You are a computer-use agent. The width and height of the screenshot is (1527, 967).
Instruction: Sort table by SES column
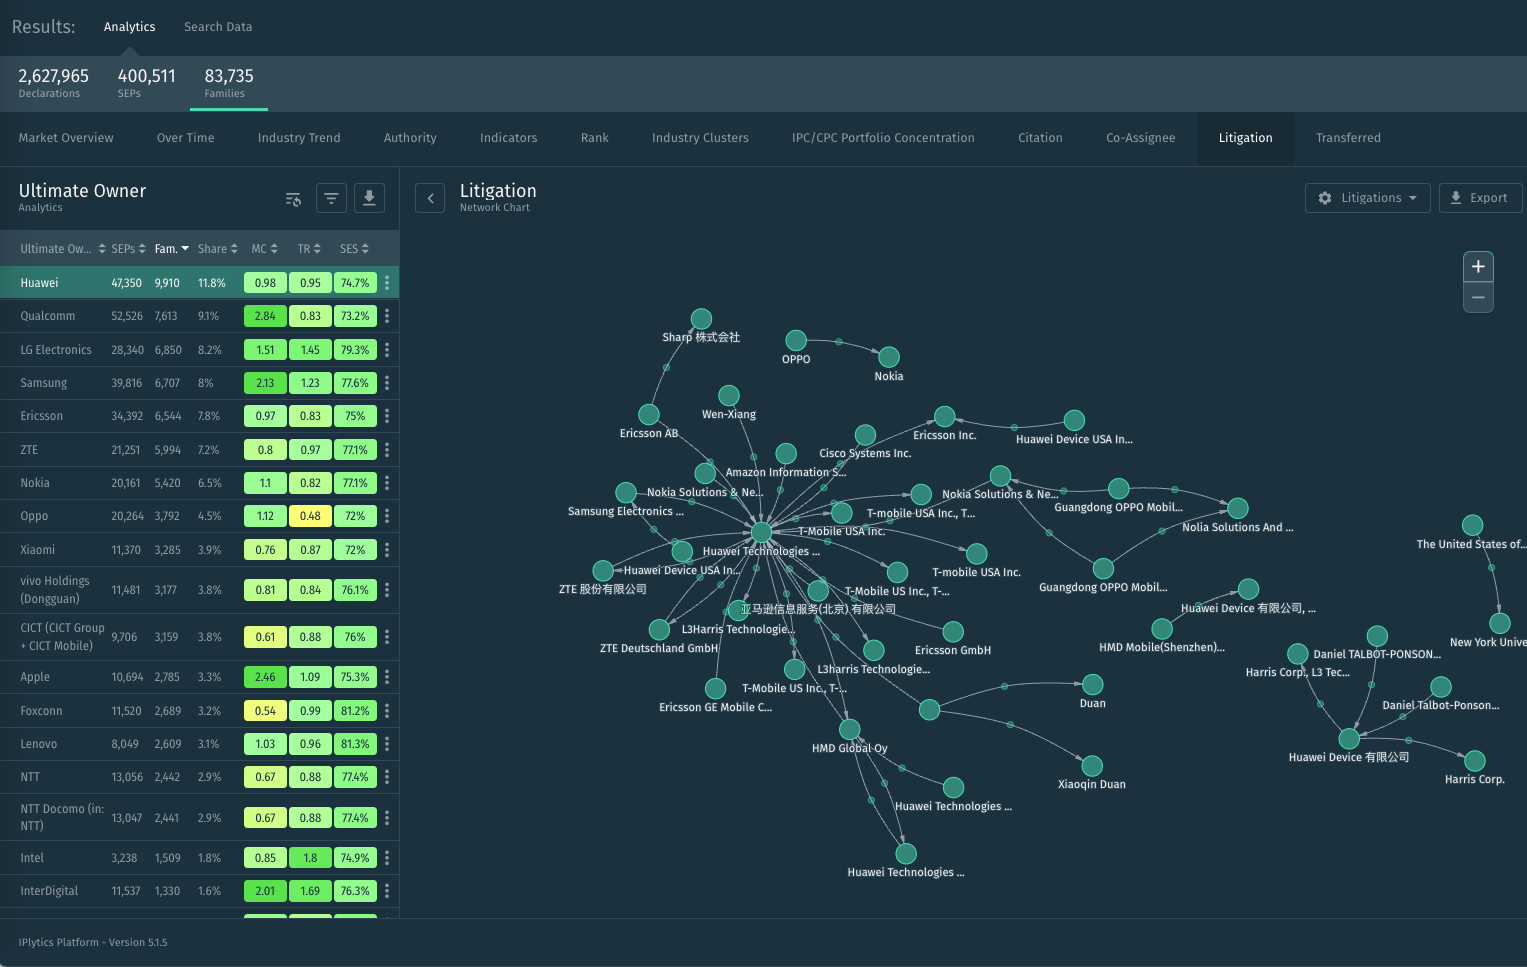point(355,249)
